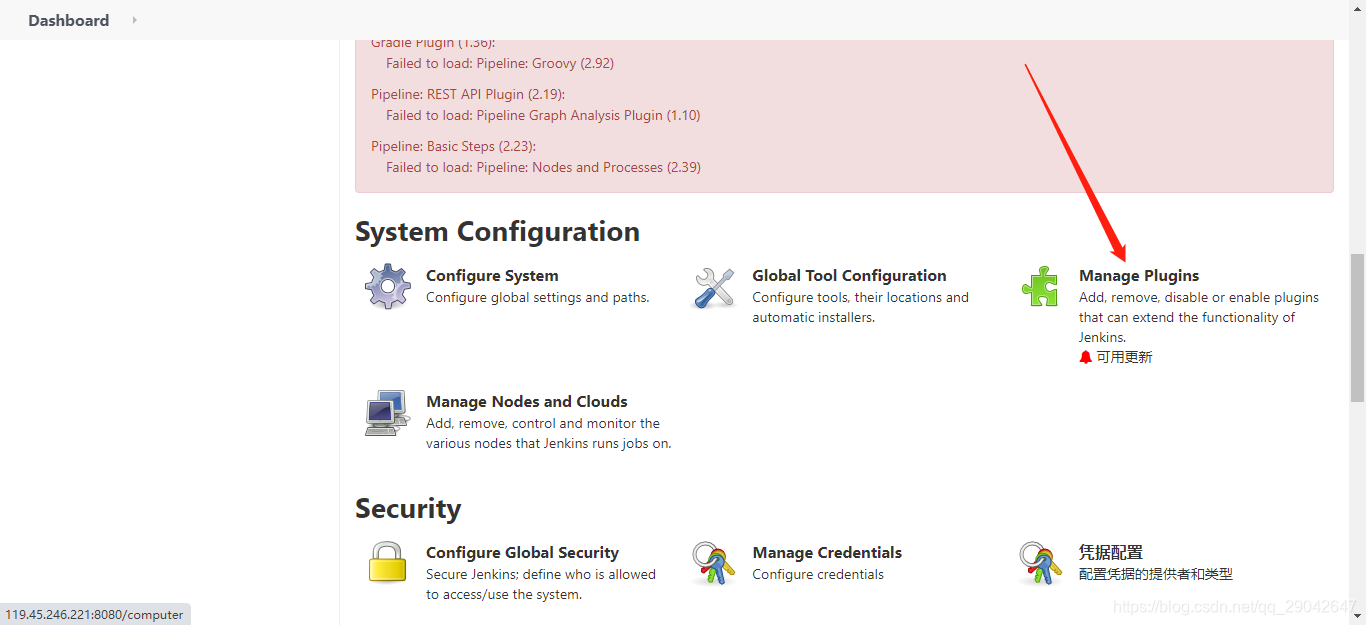Viewport: 1366px width, 625px height.
Task: Click the 配置凭据的提供者和类型 description text
Action: click(x=1156, y=574)
